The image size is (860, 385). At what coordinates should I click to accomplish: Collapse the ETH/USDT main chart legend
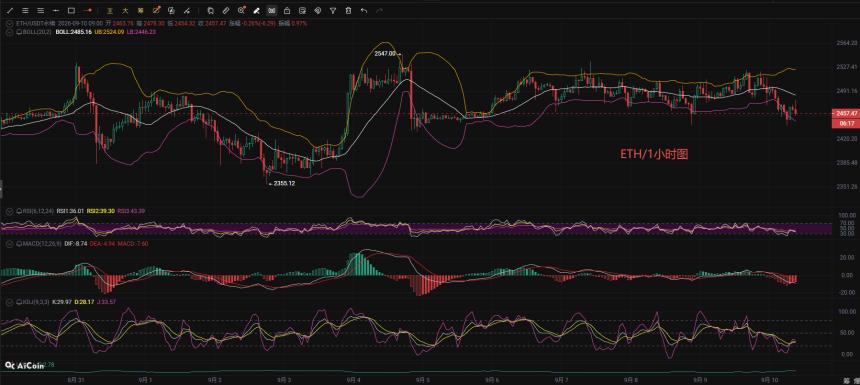9,24
